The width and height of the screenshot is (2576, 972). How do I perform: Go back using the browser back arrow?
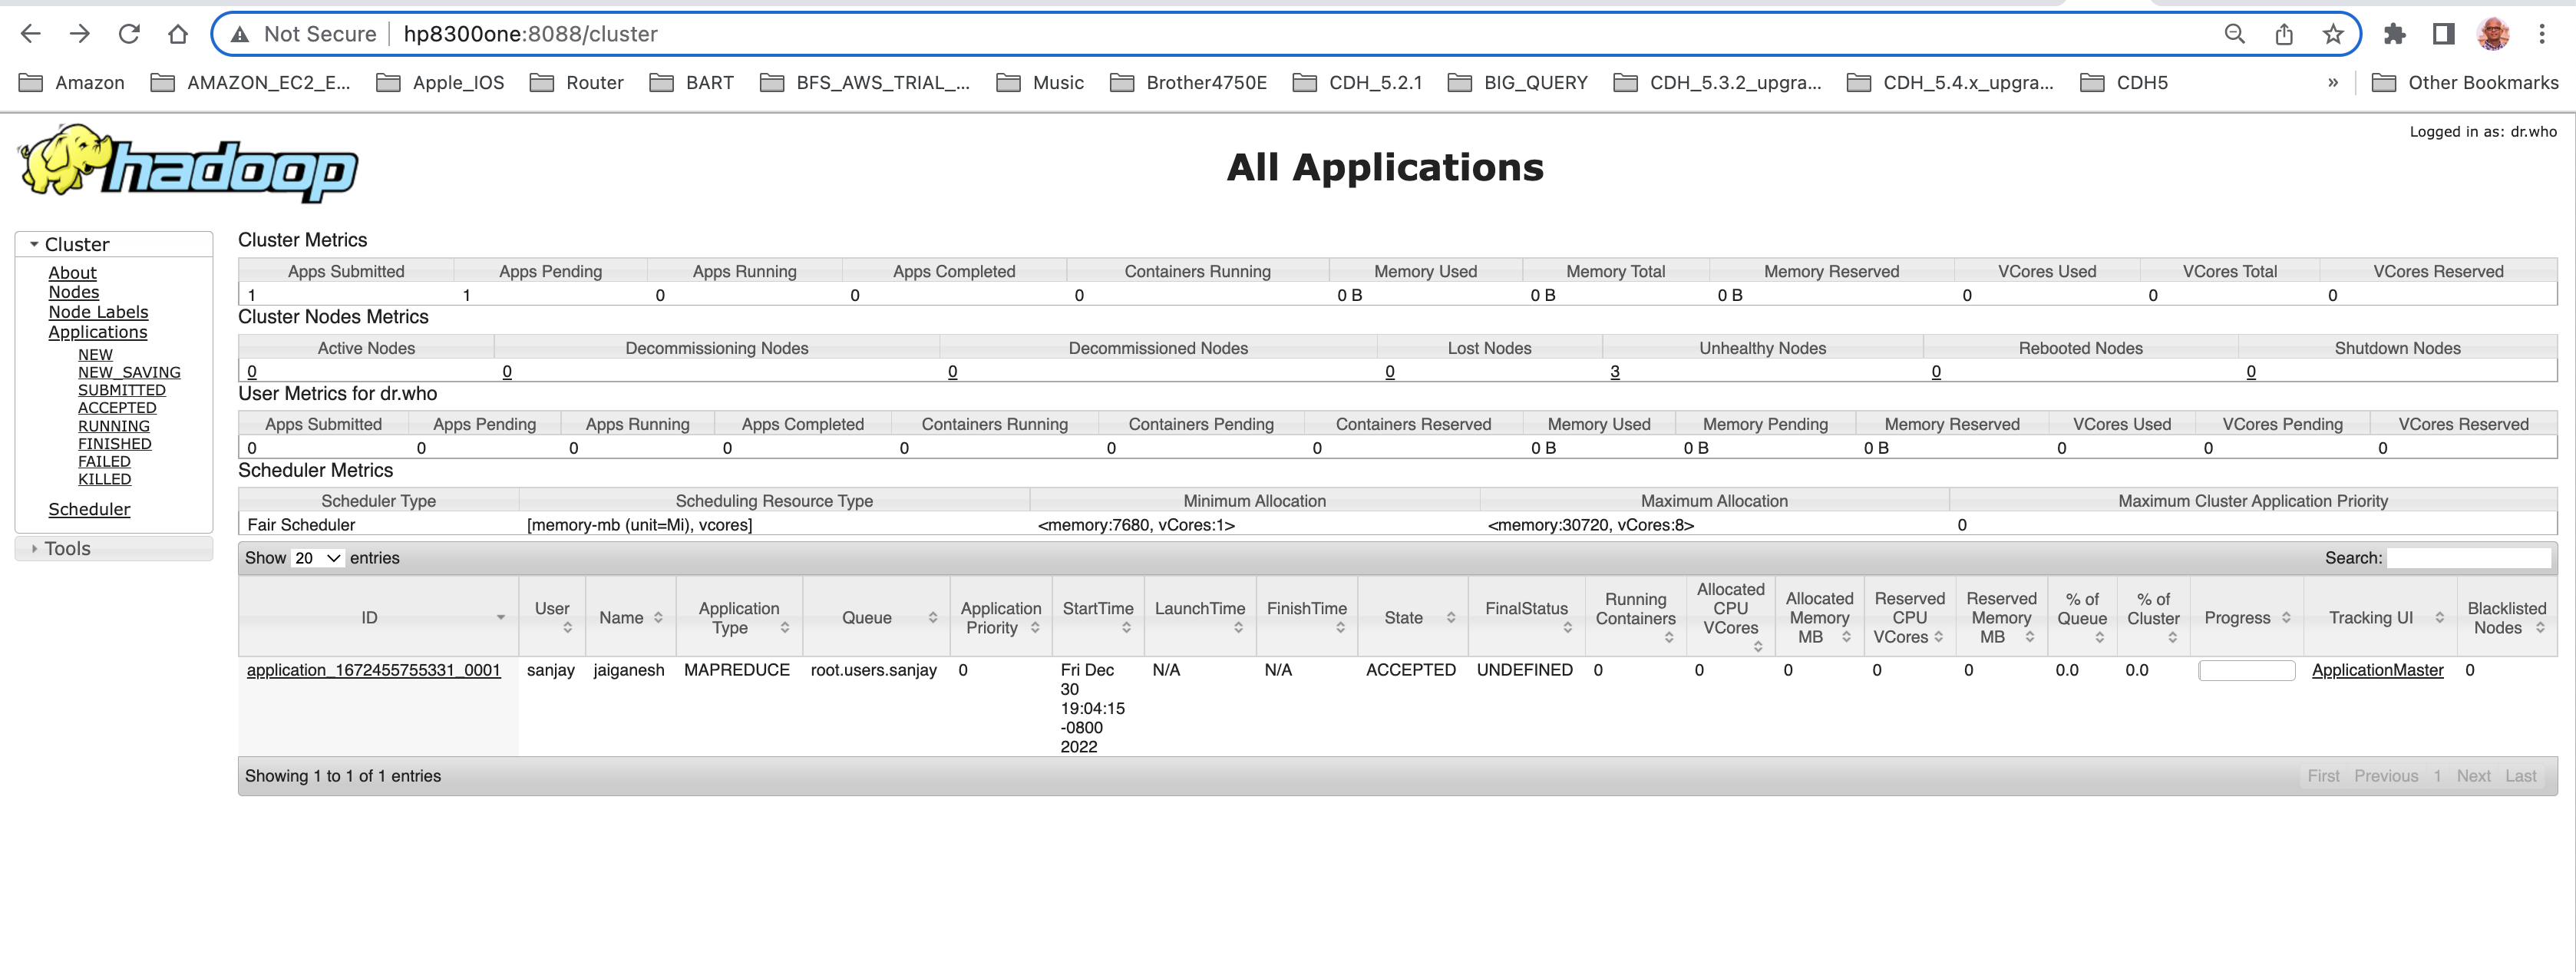[x=31, y=33]
